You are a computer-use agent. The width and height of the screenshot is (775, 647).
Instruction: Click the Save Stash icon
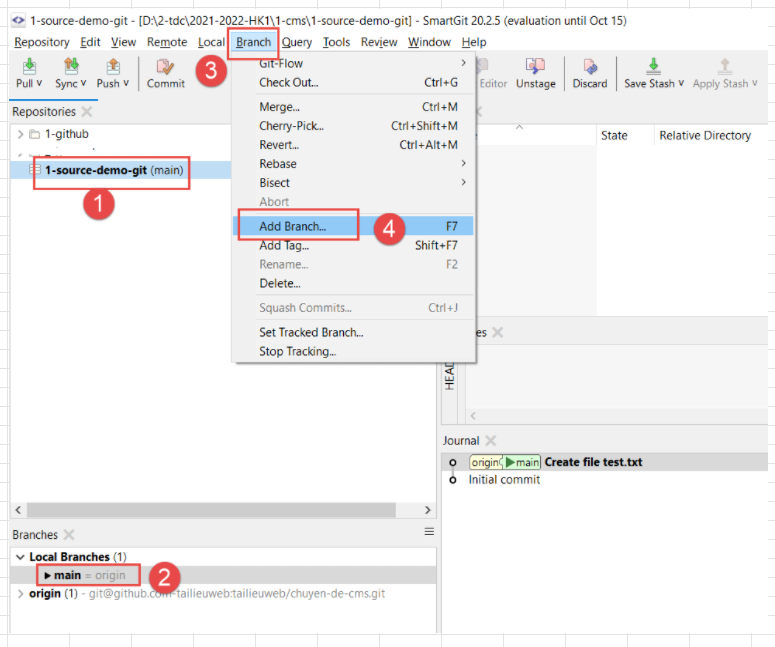pos(653,66)
